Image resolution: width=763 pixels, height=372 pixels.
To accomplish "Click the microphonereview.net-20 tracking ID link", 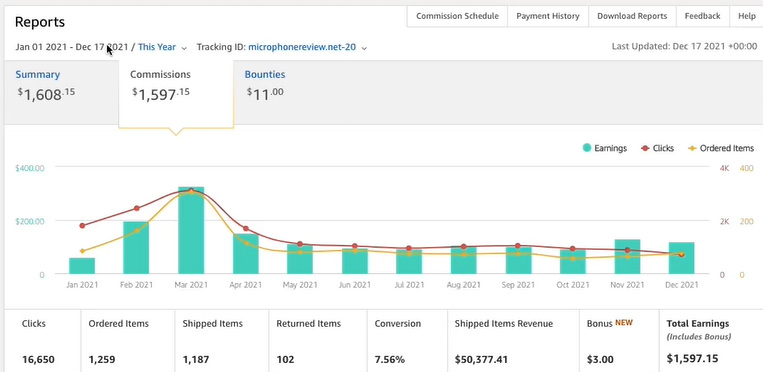I will point(302,47).
